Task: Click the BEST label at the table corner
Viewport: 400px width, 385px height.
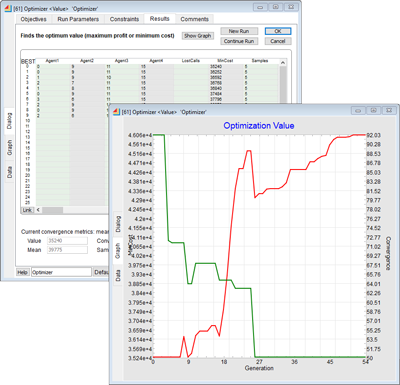Action: pyautogui.click(x=28, y=62)
